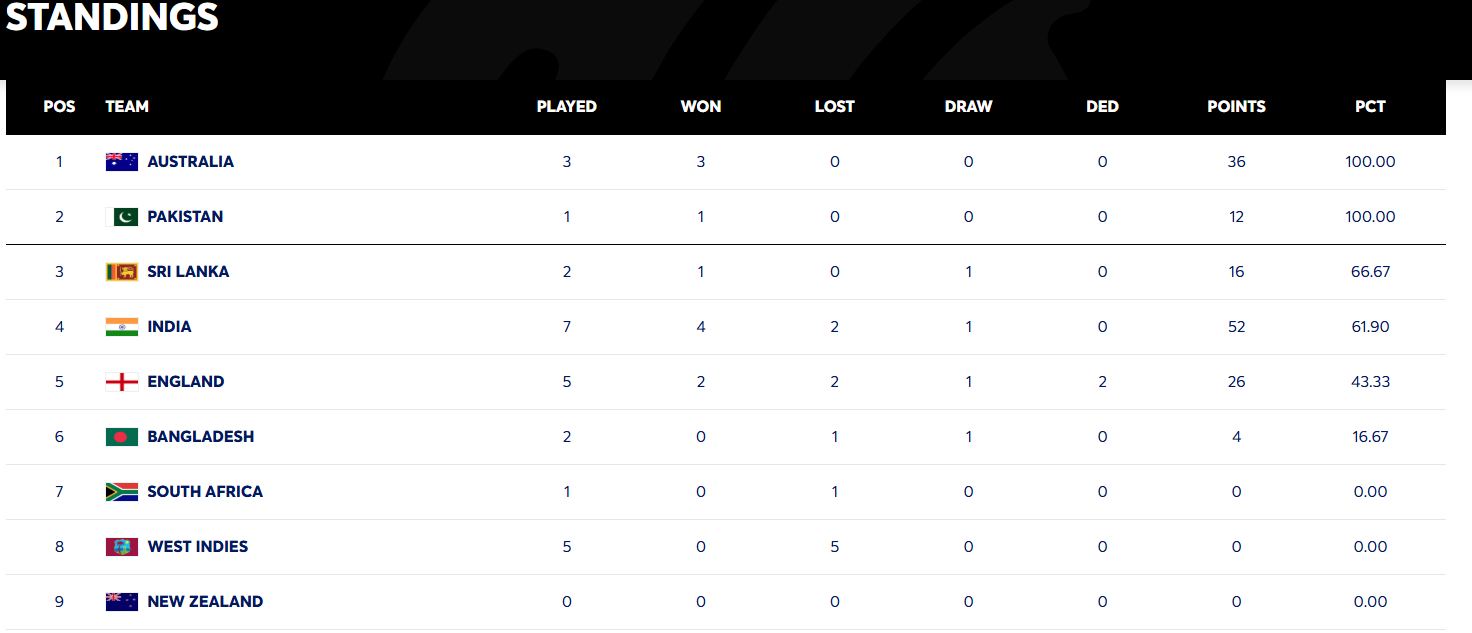Open the Australia team link

pos(190,162)
